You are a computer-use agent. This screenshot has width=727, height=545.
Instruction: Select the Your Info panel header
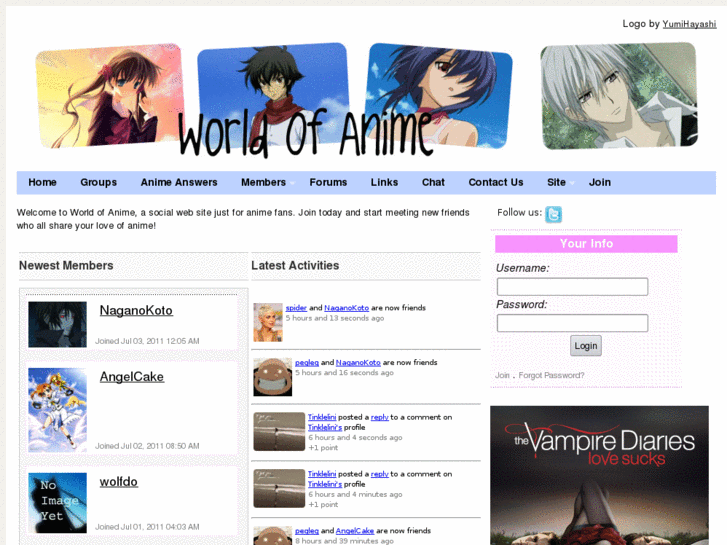[586, 244]
